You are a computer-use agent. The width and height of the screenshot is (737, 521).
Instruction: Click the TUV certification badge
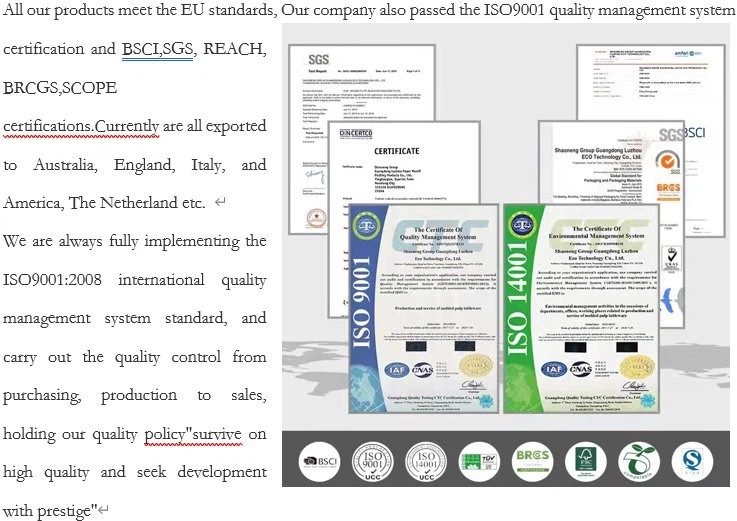pyautogui.click(x=477, y=460)
